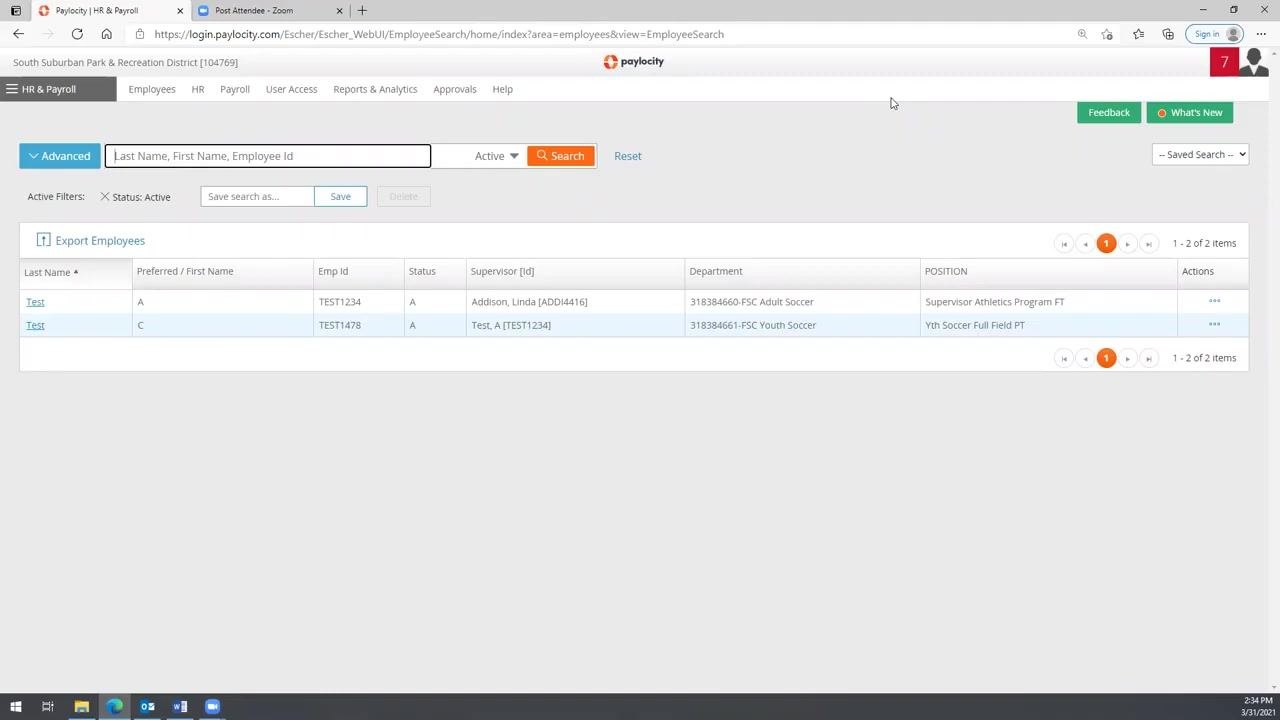
Task: Go to first page in top pager
Action: 1064,243
